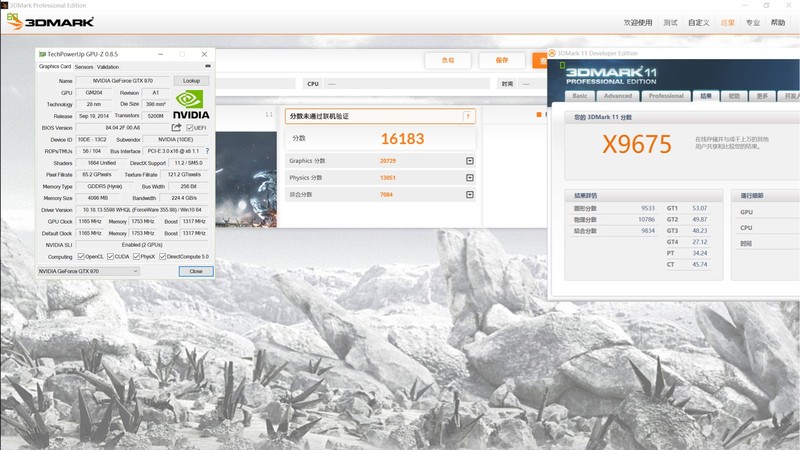The image size is (800, 450).
Task: Click the Close button in GPU-Z
Action: (196, 271)
